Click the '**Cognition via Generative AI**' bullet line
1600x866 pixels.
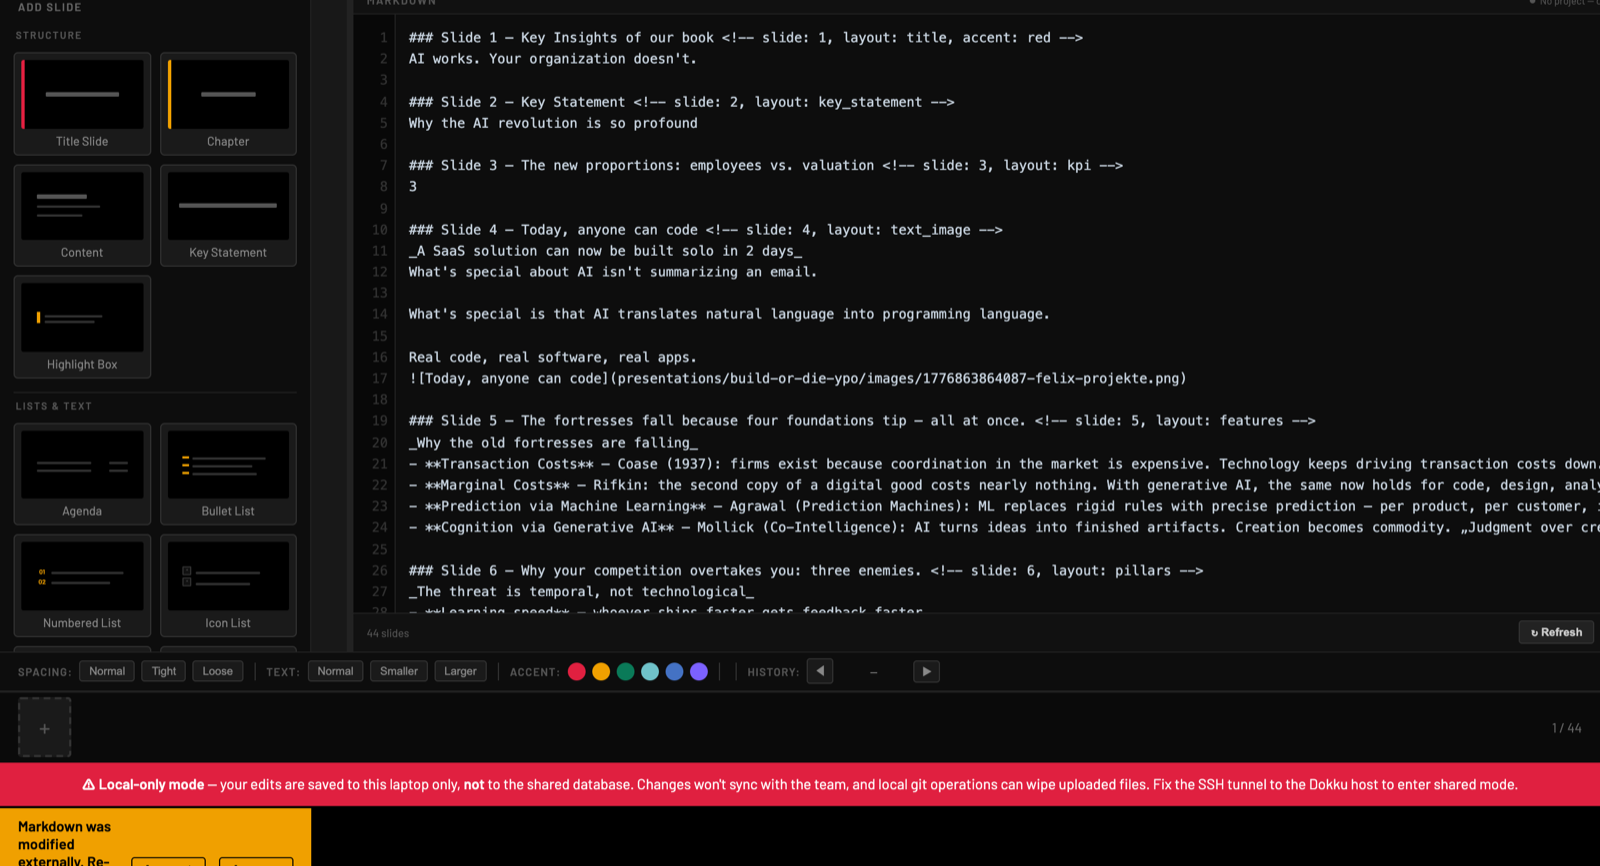1003,527
